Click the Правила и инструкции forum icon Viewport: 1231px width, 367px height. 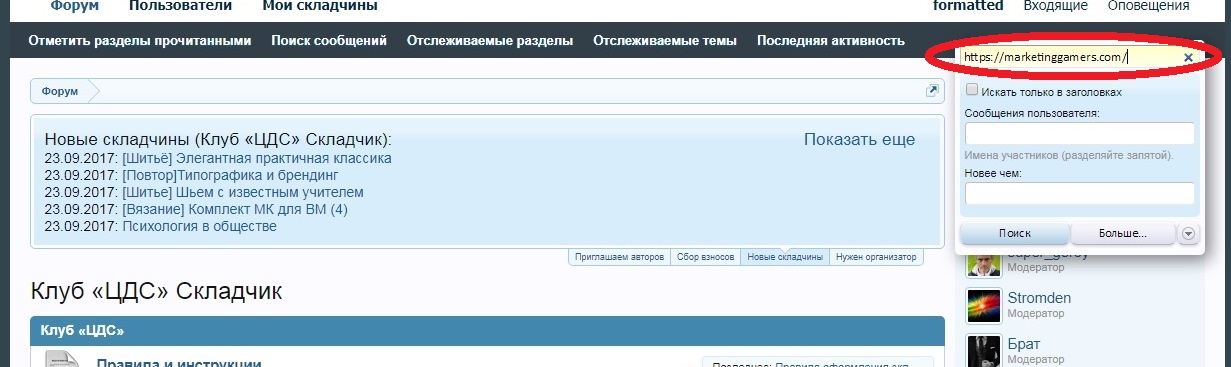[x=60, y=358]
